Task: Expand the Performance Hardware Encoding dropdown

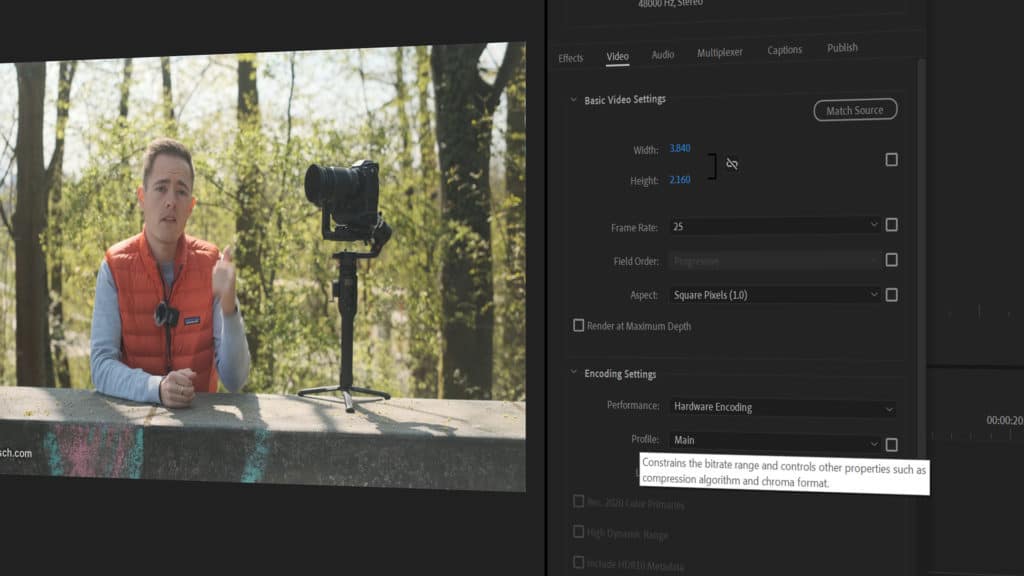Action: coord(782,408)
